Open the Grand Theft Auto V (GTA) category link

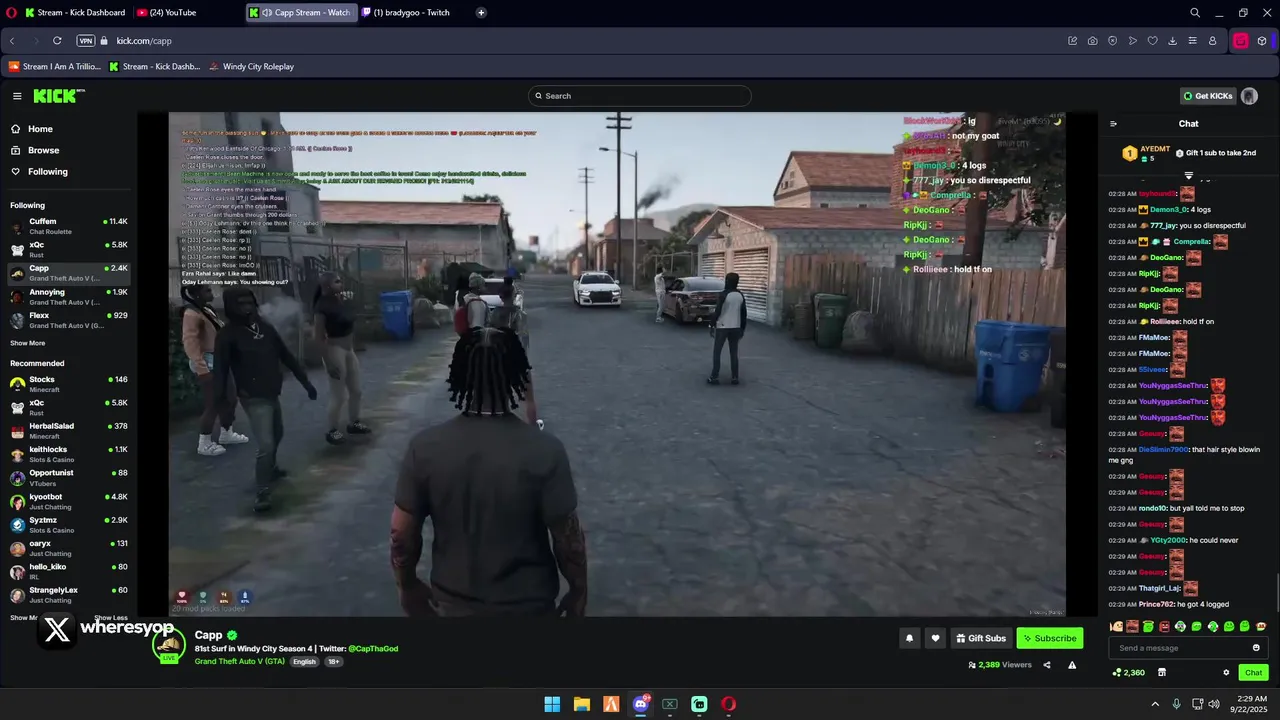tap(239, 662)
